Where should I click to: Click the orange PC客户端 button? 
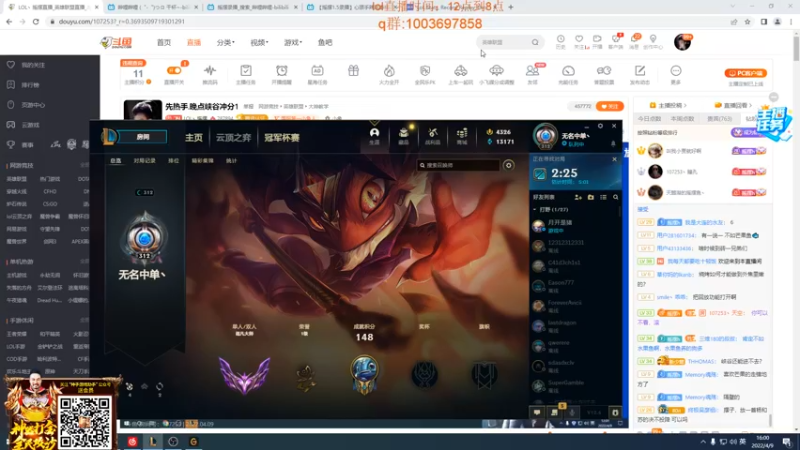click(745, 73)
